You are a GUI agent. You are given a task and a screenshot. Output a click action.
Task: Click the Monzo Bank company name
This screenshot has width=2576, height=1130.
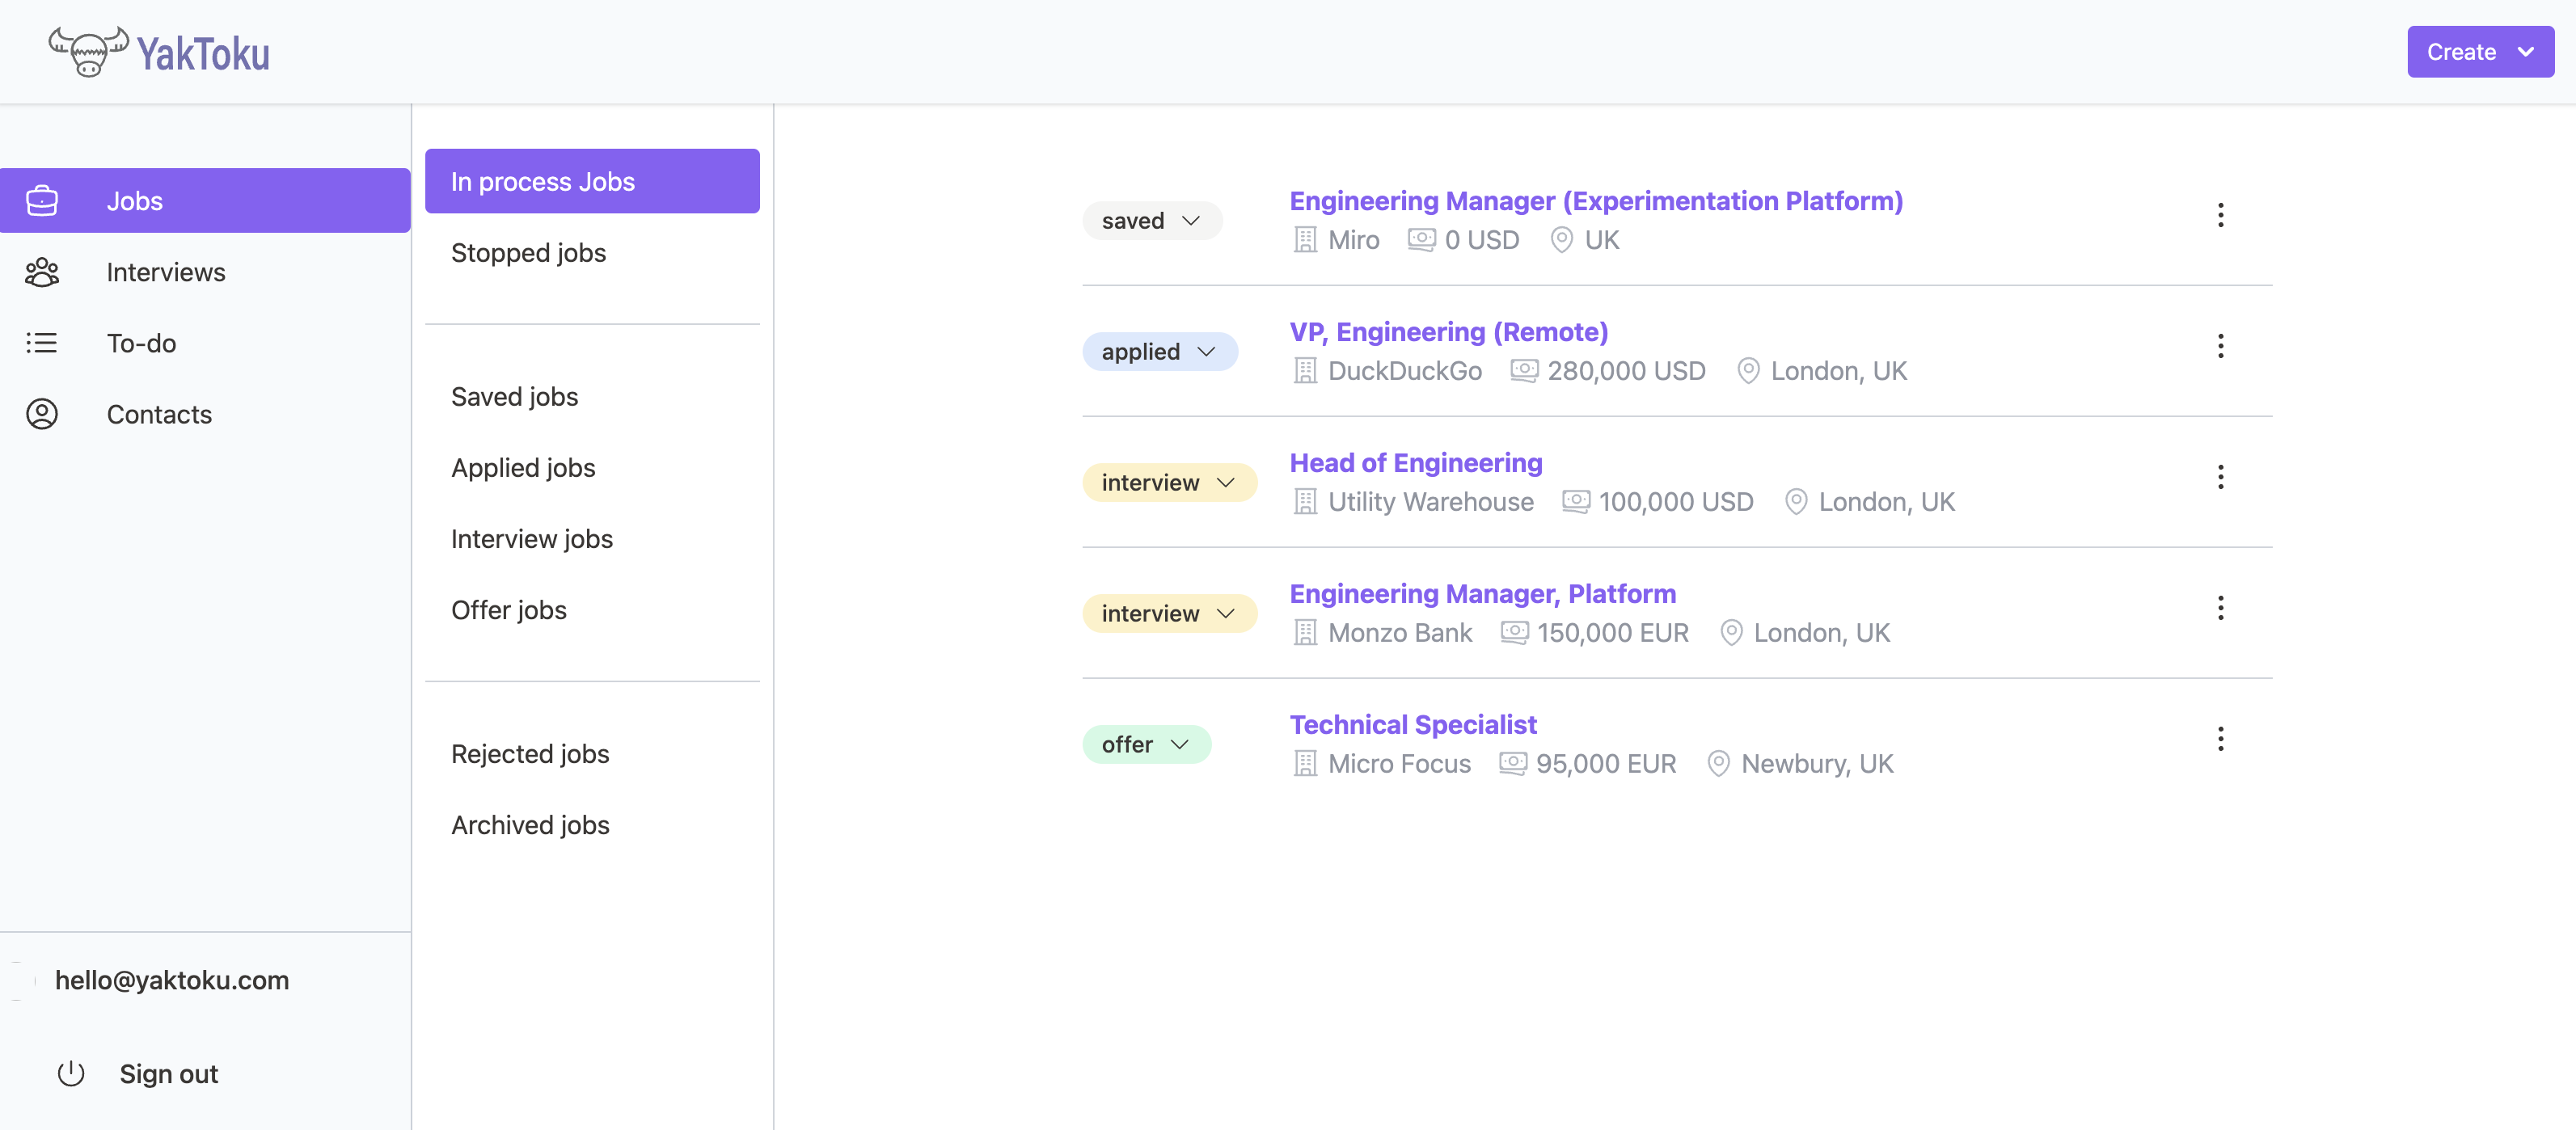tap(1400, 633)
